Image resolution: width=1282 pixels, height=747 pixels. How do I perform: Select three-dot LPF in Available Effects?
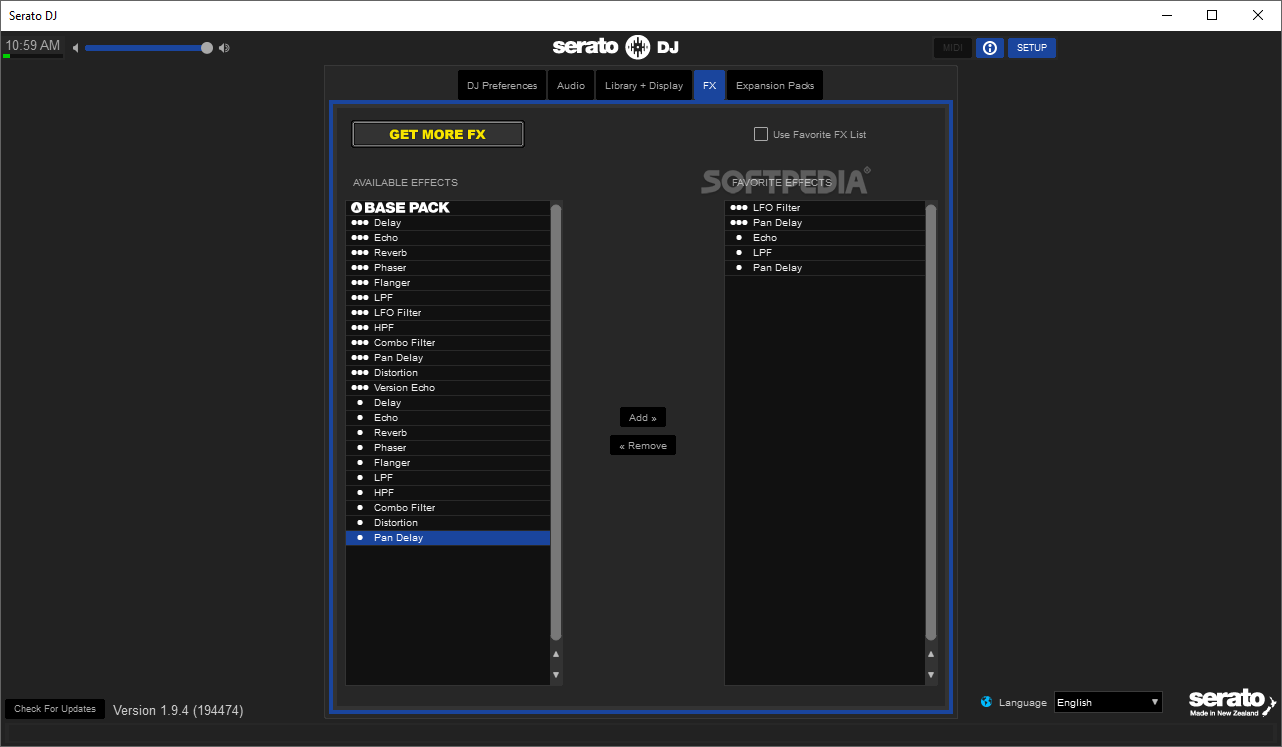pos(448,298)
